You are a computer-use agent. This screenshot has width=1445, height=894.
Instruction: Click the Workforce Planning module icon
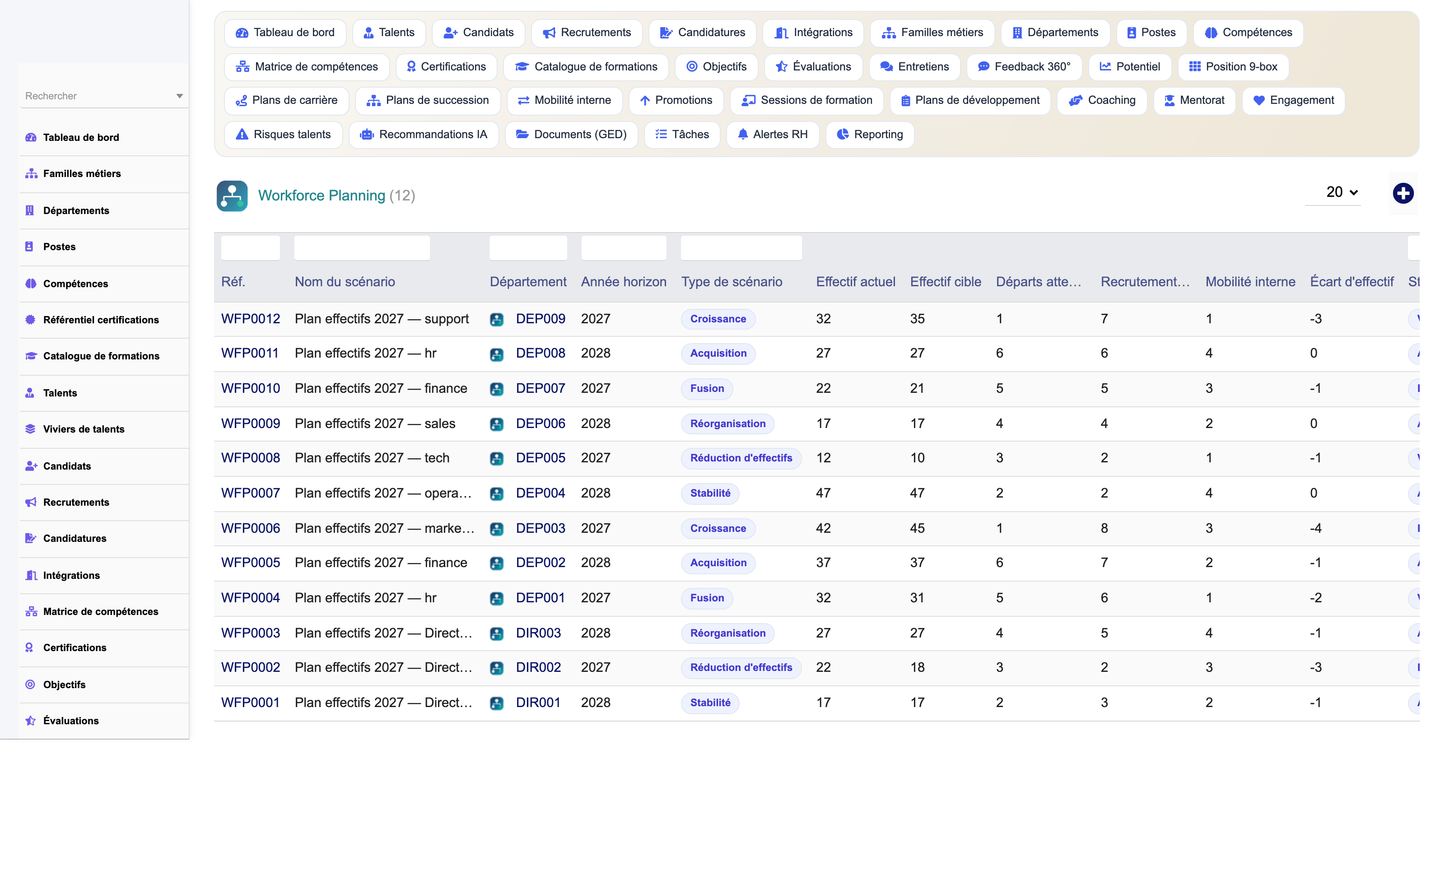[232, 196]
